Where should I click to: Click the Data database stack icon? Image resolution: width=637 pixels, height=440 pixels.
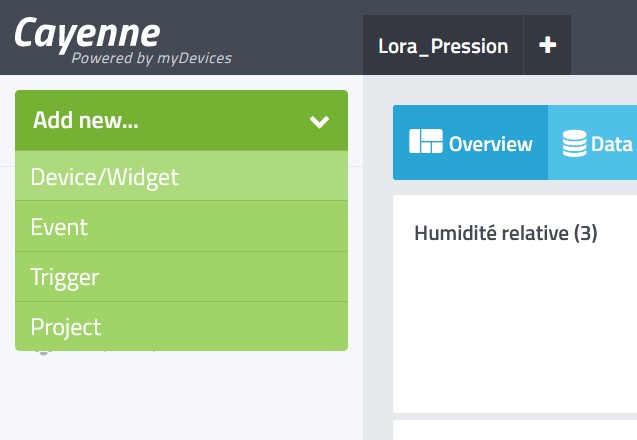point(574,143)
